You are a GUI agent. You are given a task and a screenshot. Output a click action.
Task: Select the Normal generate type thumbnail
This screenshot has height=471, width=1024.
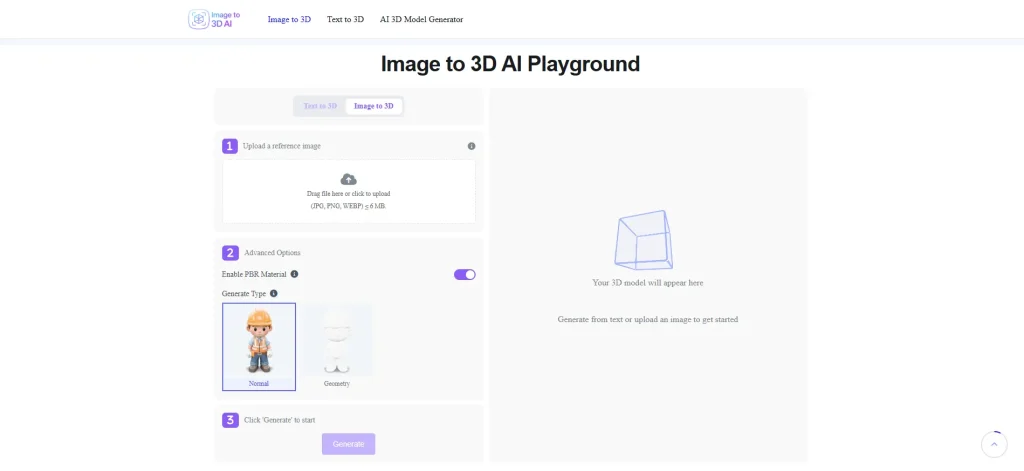coord(259,346)
